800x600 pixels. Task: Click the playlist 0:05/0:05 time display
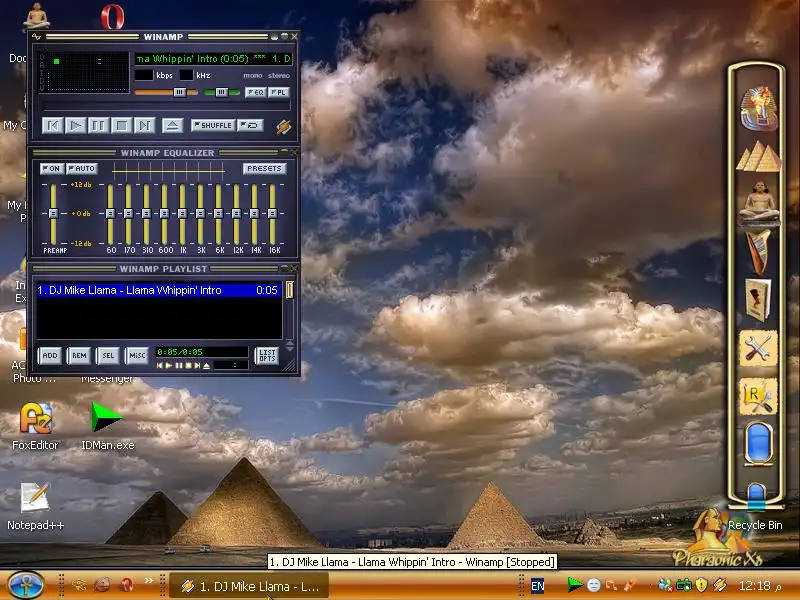201,352
